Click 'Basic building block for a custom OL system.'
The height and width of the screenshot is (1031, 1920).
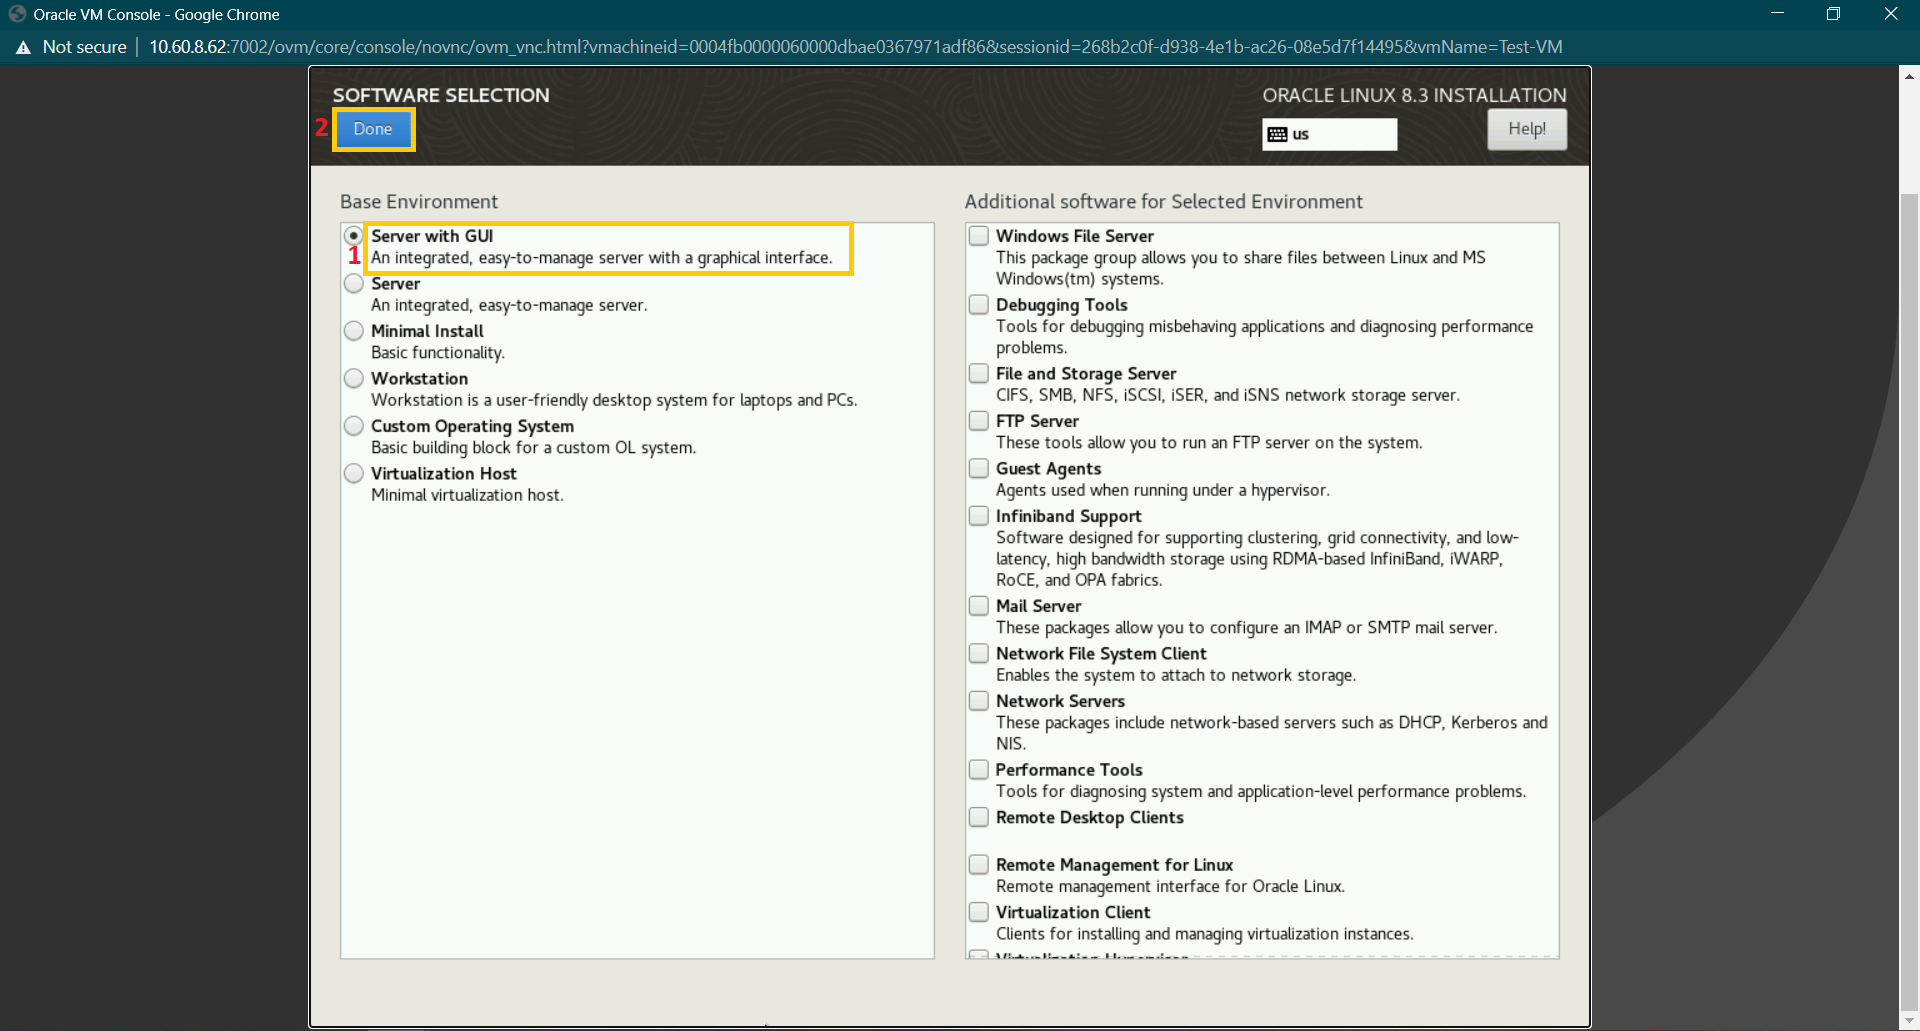pos(533,448)
